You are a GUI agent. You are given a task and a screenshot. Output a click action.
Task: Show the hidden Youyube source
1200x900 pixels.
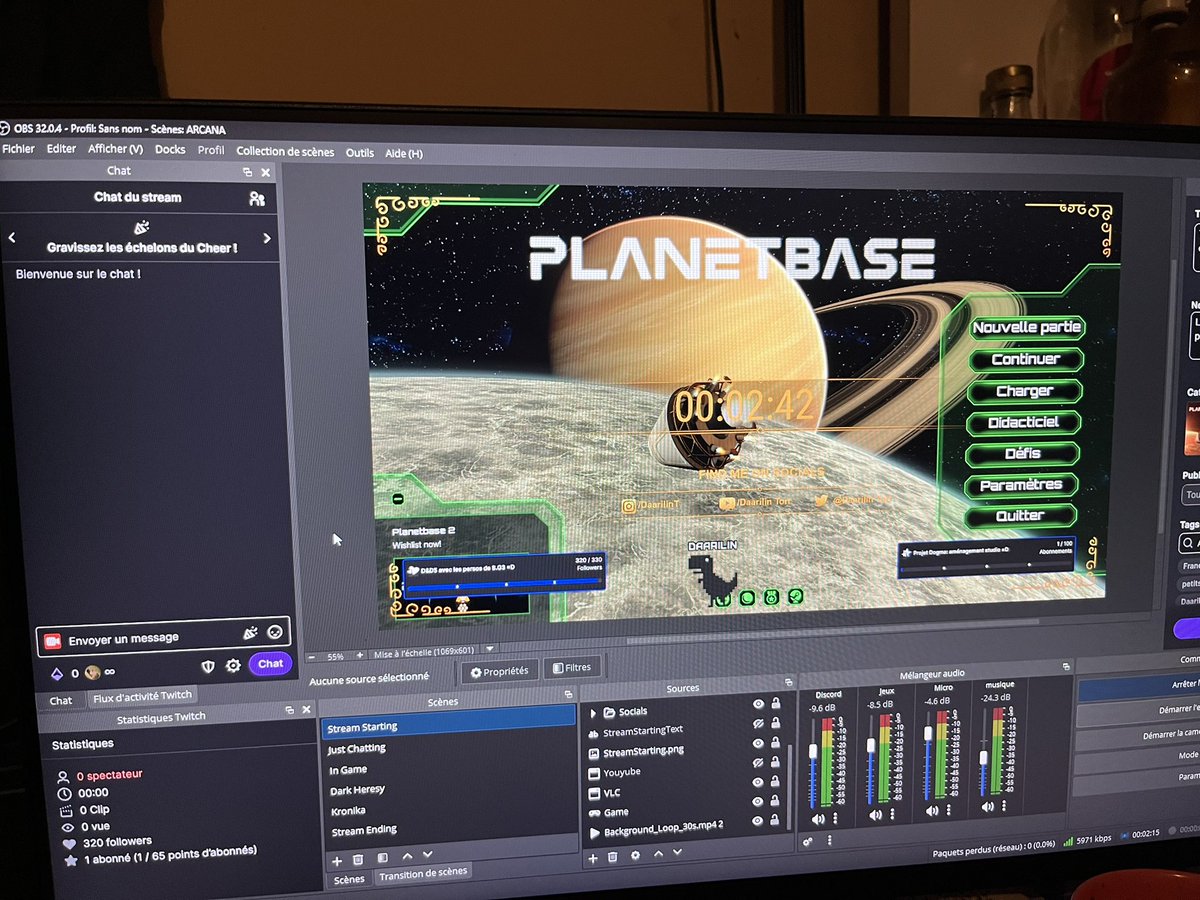(x=758, y=764)
